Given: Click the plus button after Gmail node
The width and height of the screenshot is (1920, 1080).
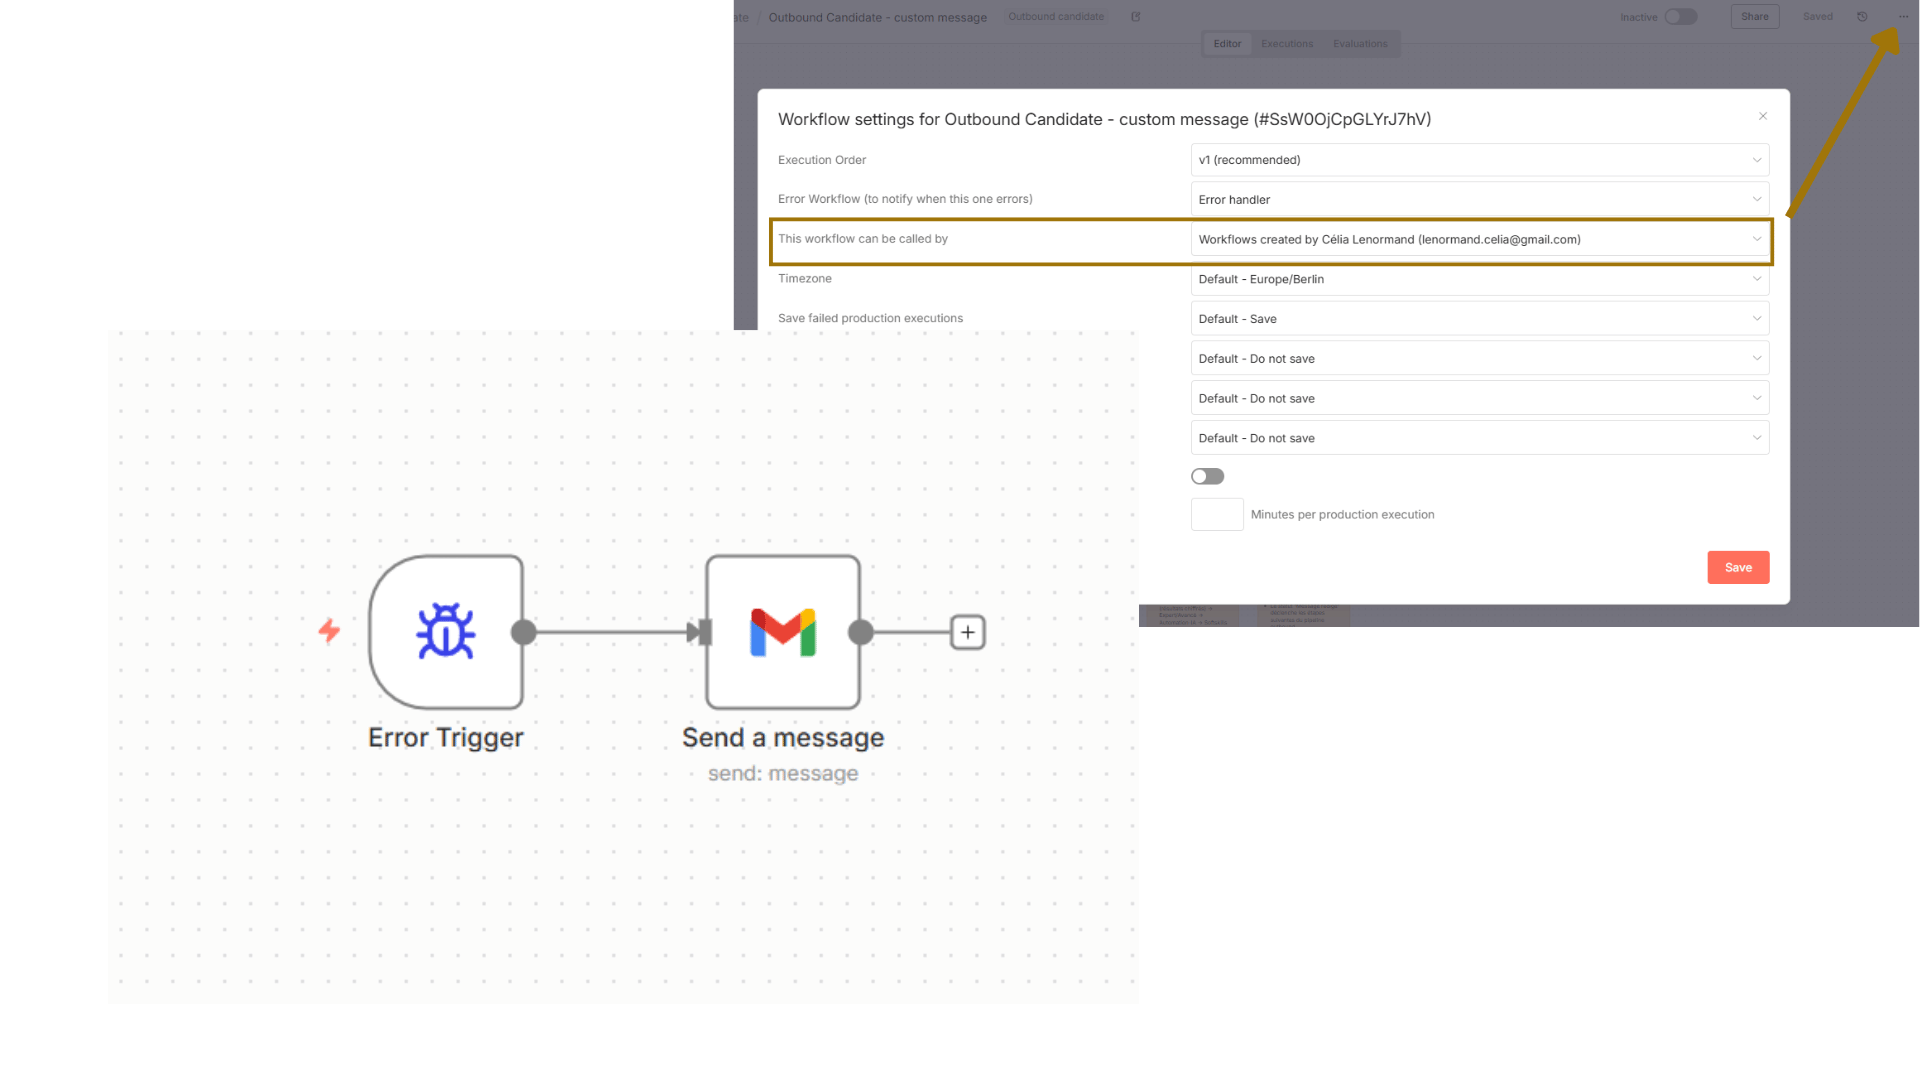Looking at the screenshot, I should (967, 632).
